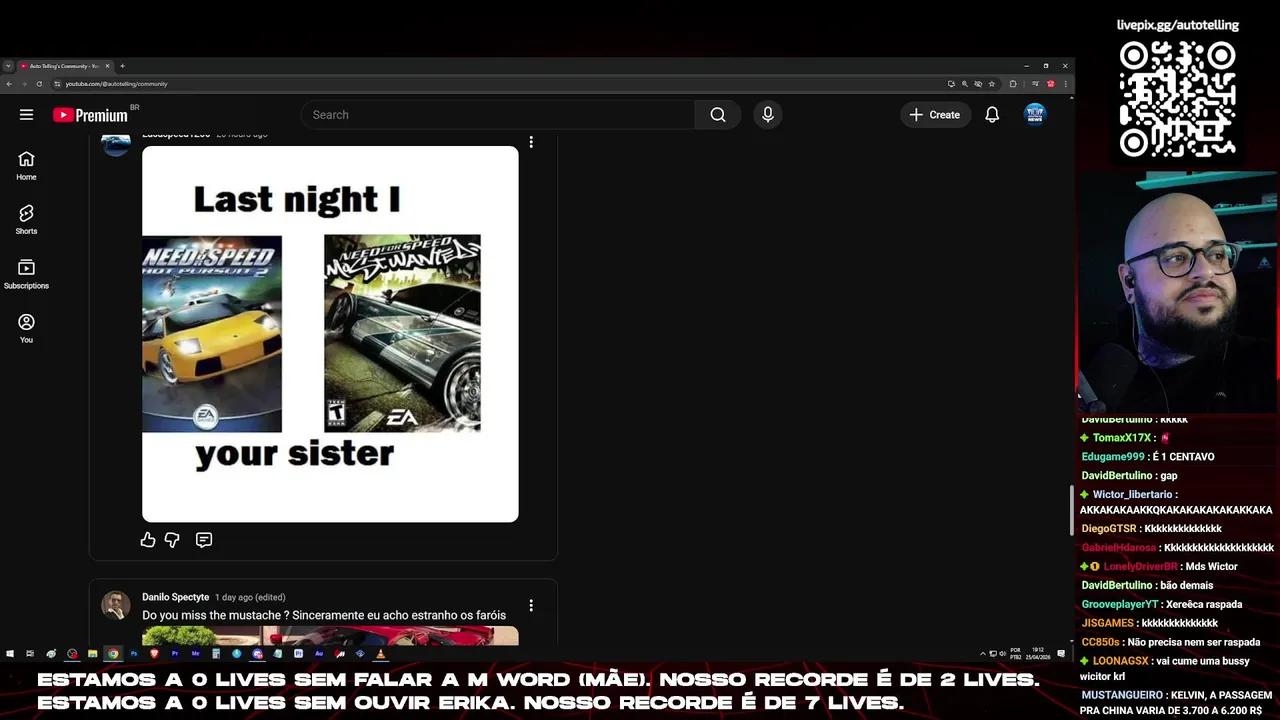
Task: Open the '1 day ago (edited)' post timestamp
Action: pyautogui.click(x=250, y=597)
